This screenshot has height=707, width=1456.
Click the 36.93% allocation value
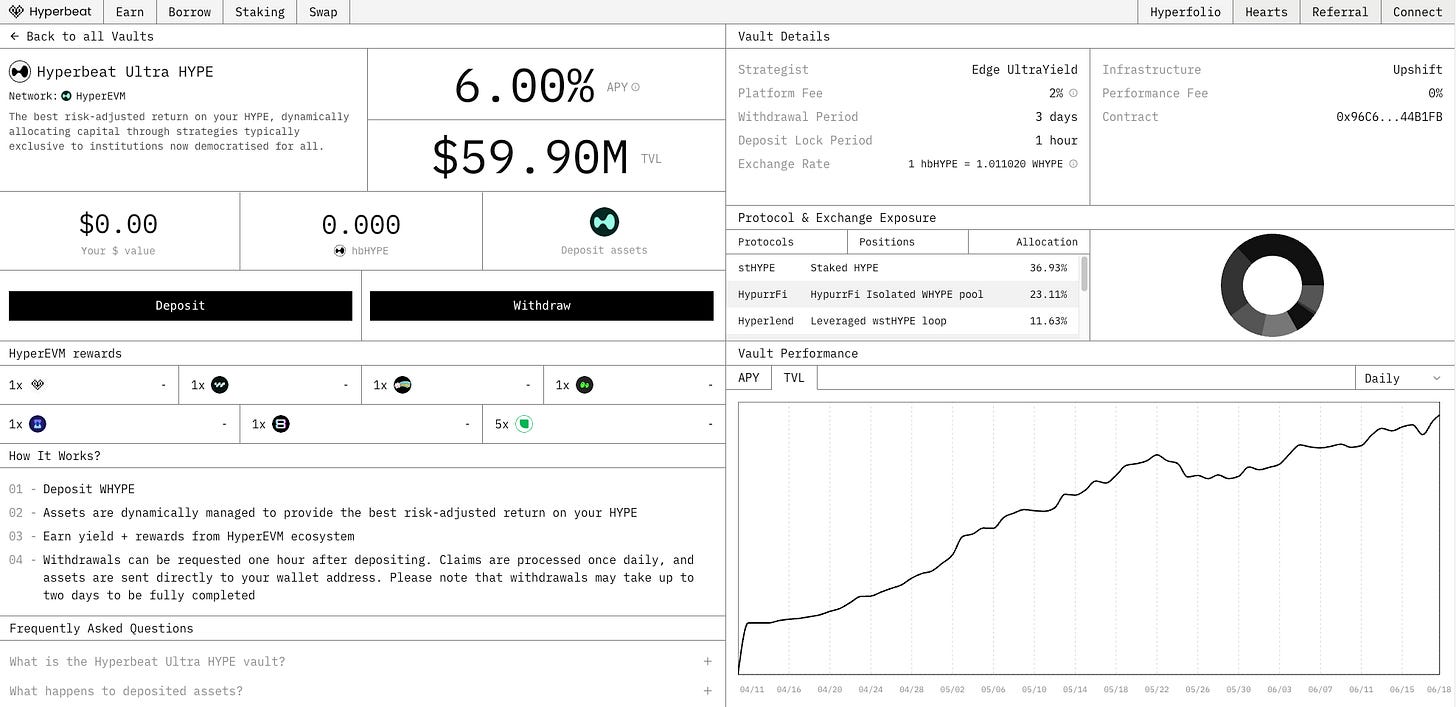point(1048,268)
